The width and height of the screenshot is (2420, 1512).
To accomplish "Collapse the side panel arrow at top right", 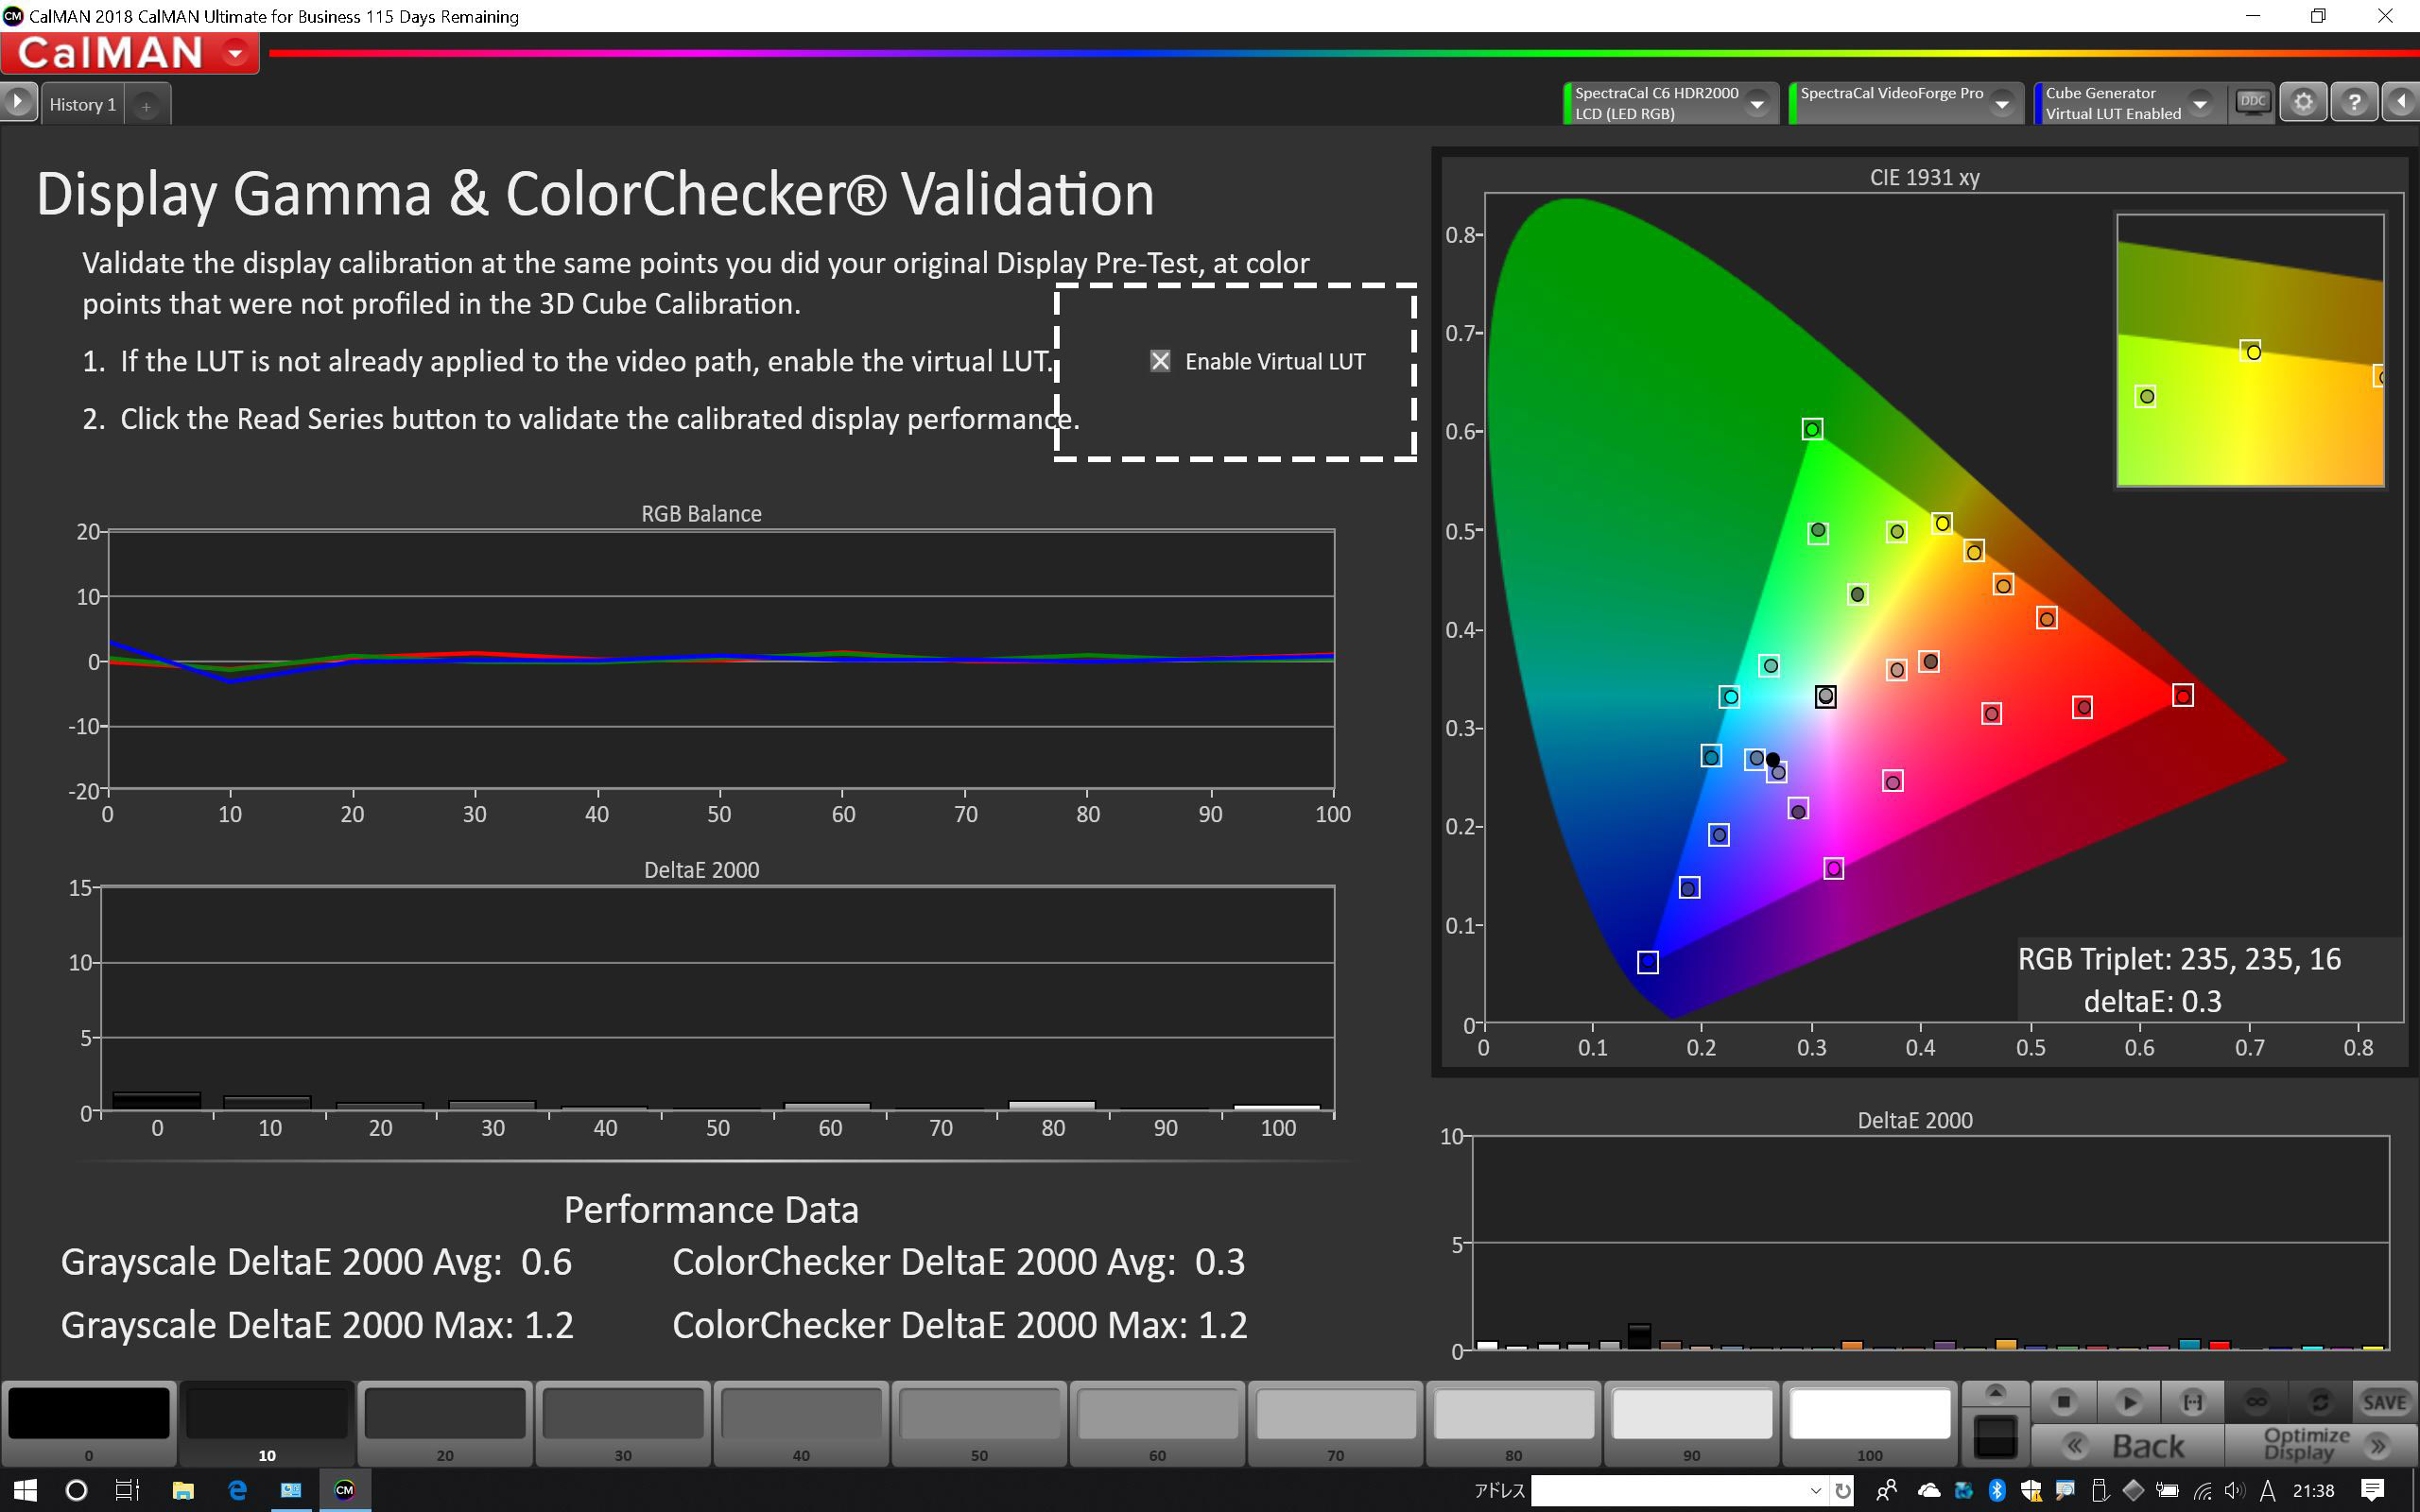I will (x=2401, y=102).
